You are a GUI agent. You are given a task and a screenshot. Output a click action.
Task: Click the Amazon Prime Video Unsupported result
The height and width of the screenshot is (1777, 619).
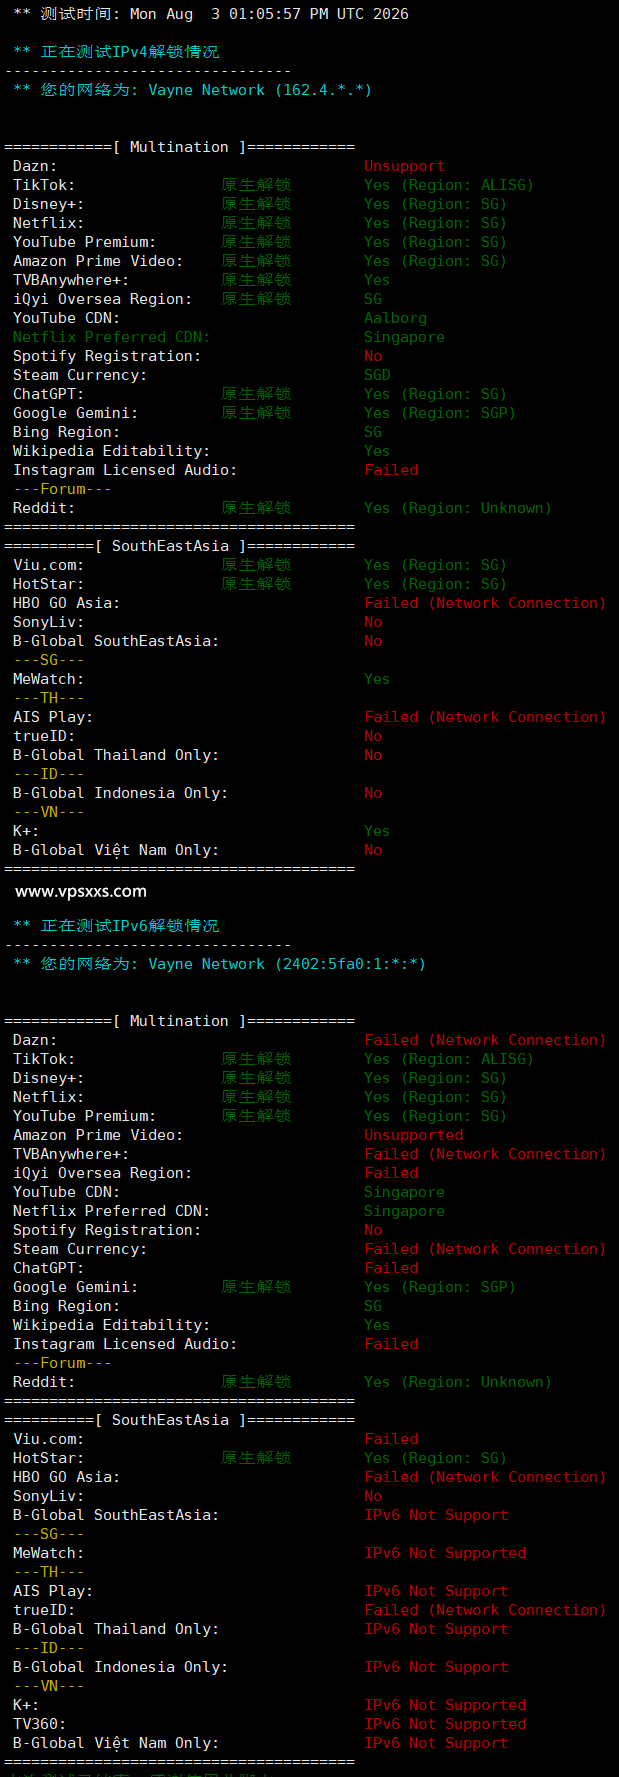tap(413, 1135)
